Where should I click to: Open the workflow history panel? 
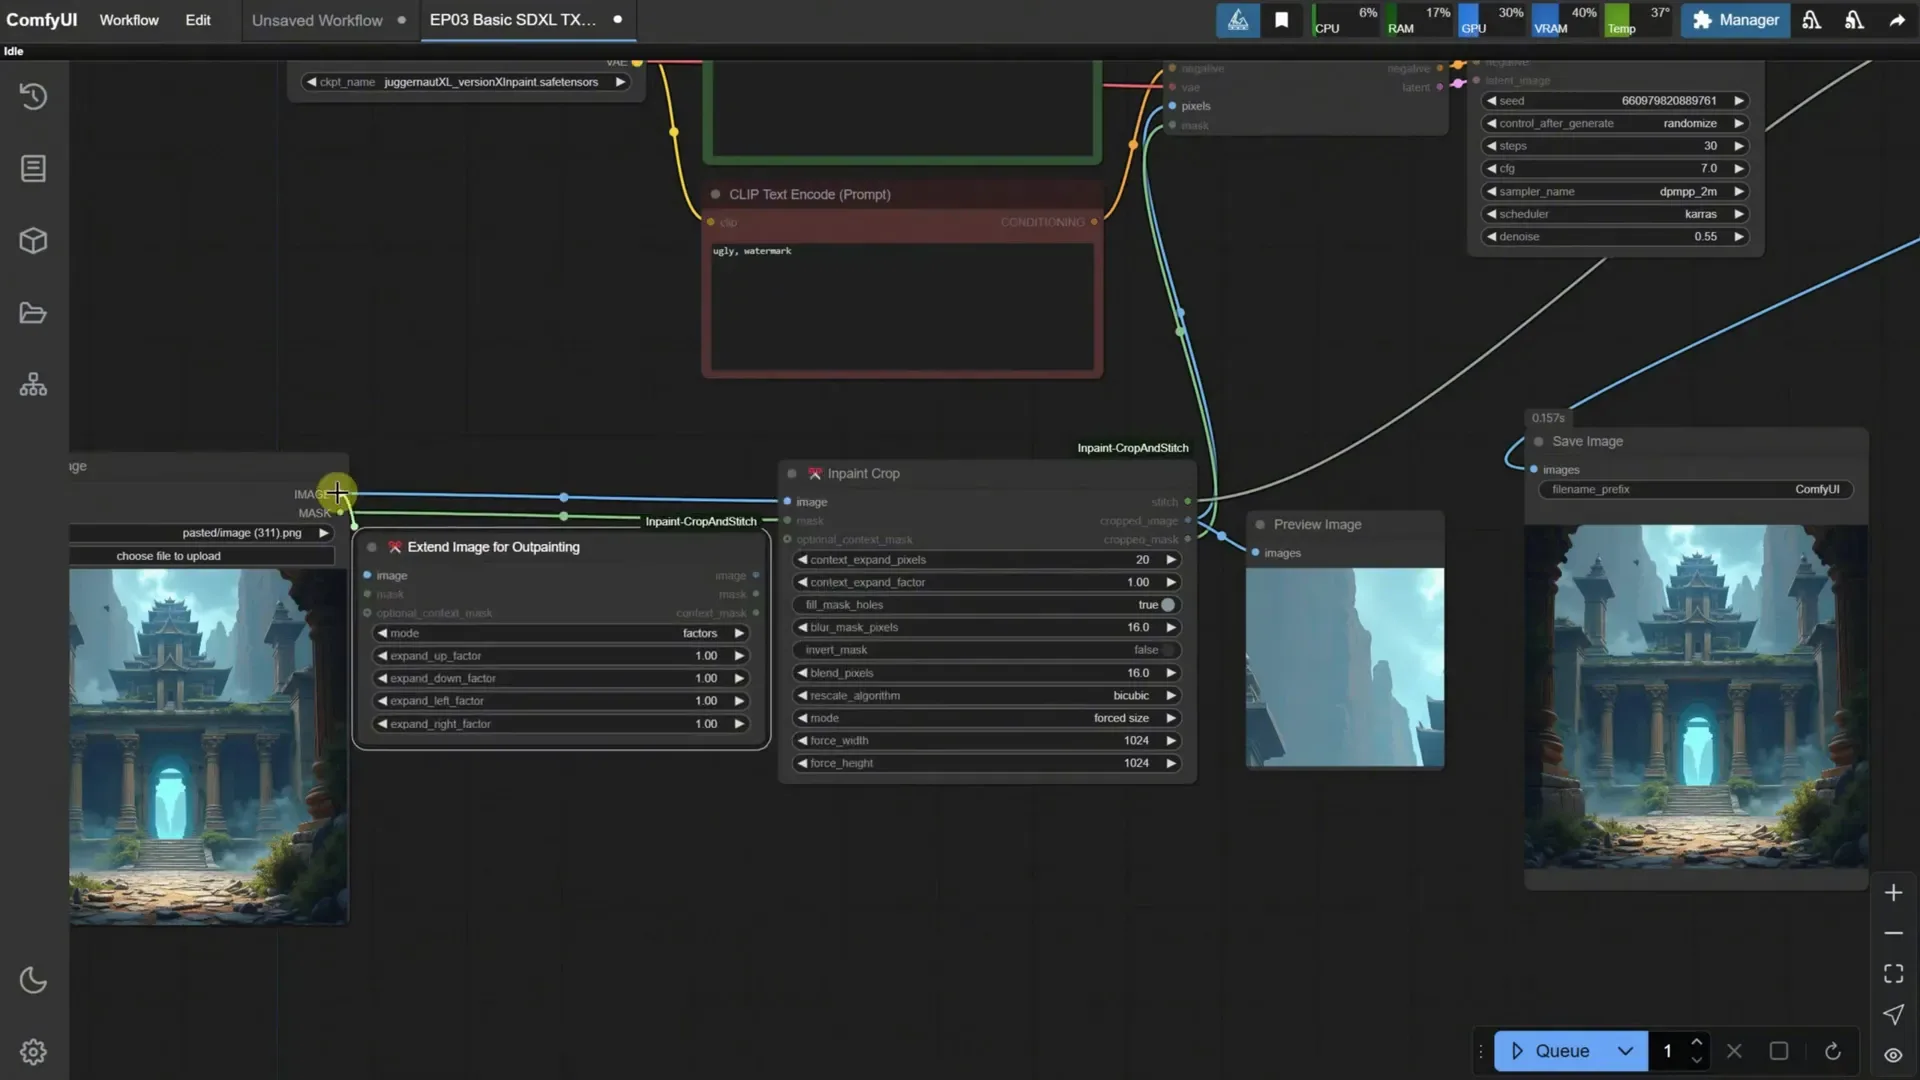pyautogui.click(x=33, y=96)
